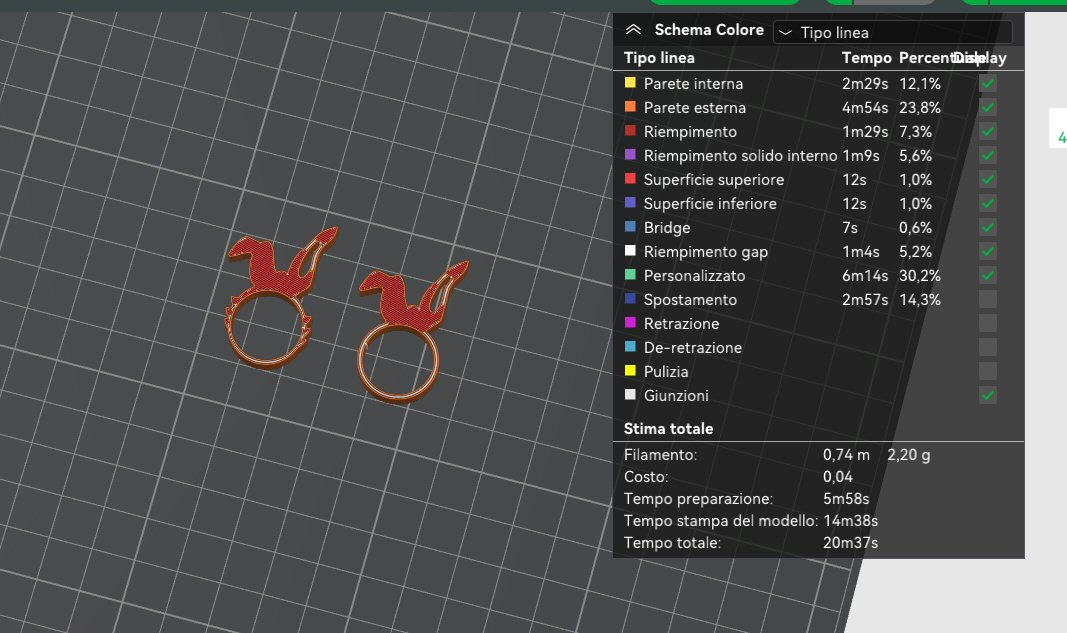Click the Tempo column header
Screen dimensions: 1067x633
tap(866, 58)
